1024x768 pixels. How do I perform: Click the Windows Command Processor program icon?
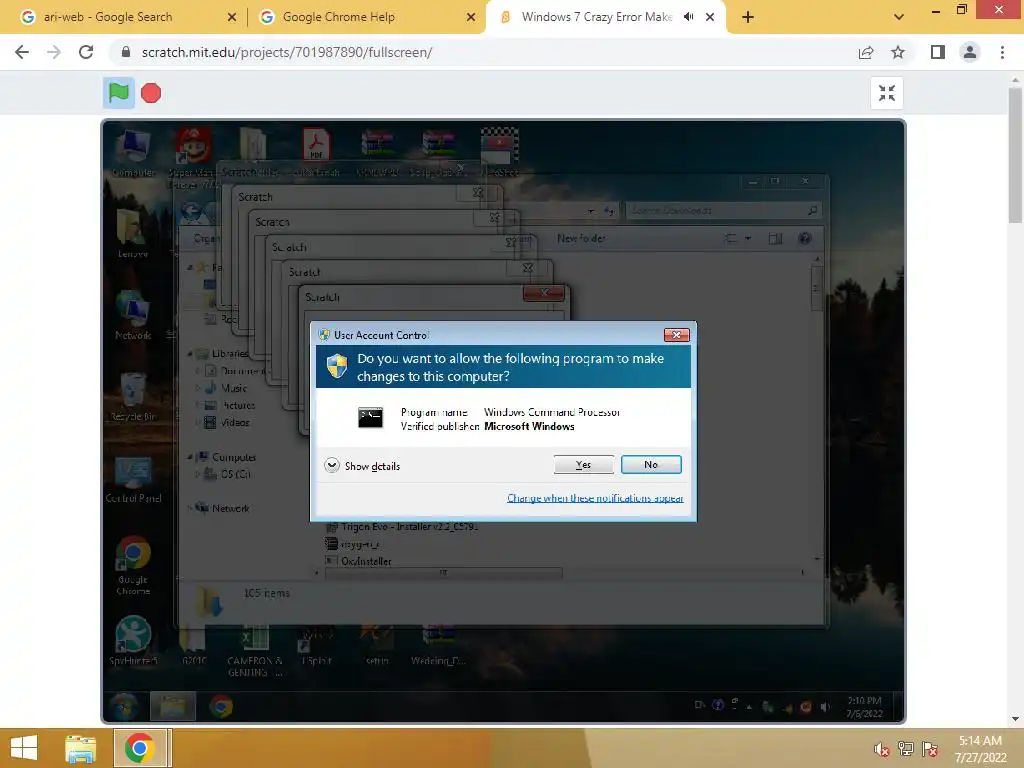point(370,418)
